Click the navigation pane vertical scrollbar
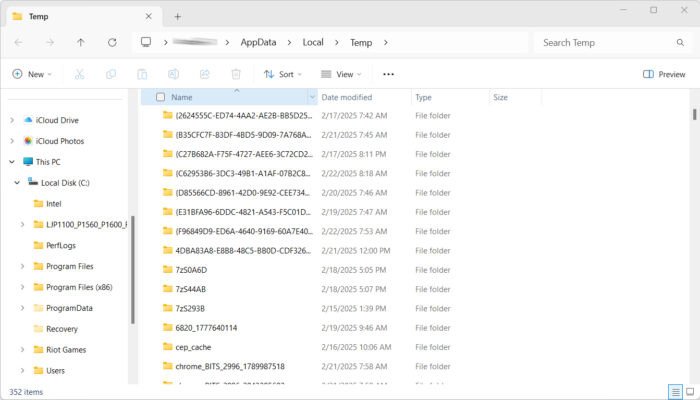 tap(133, 270)
